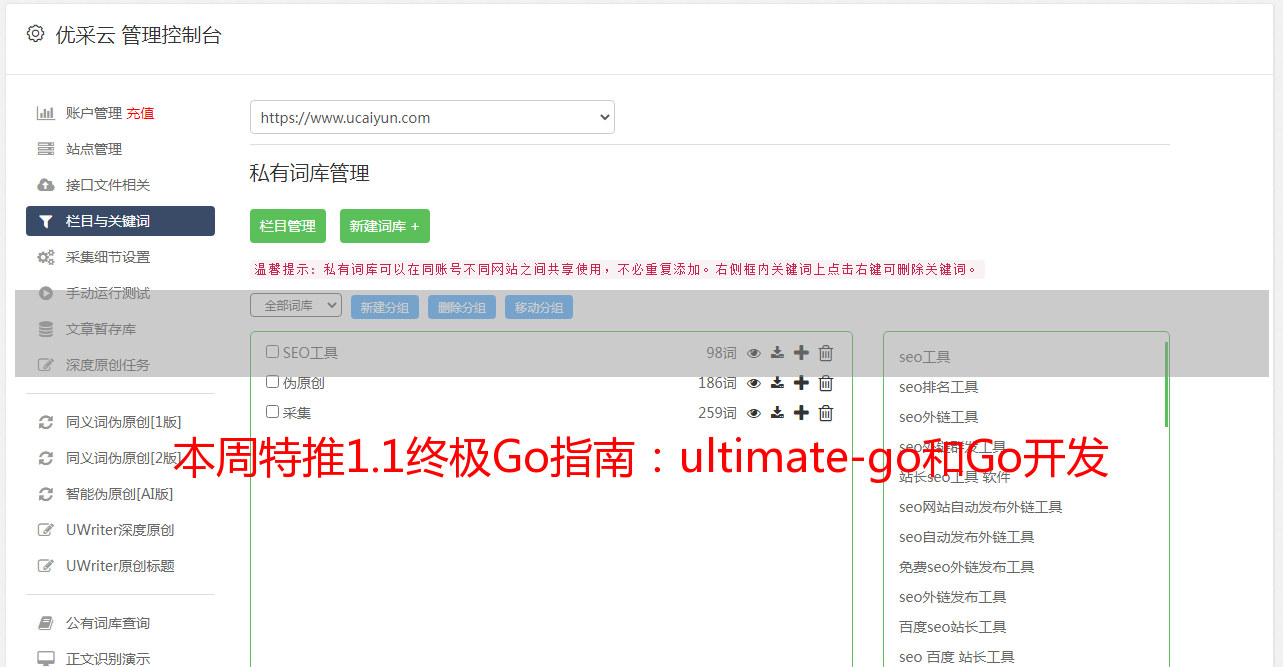
Task: Add keywords to SEO工具 with plus icon
Action: pyautogui.click(x=801, y=353)
